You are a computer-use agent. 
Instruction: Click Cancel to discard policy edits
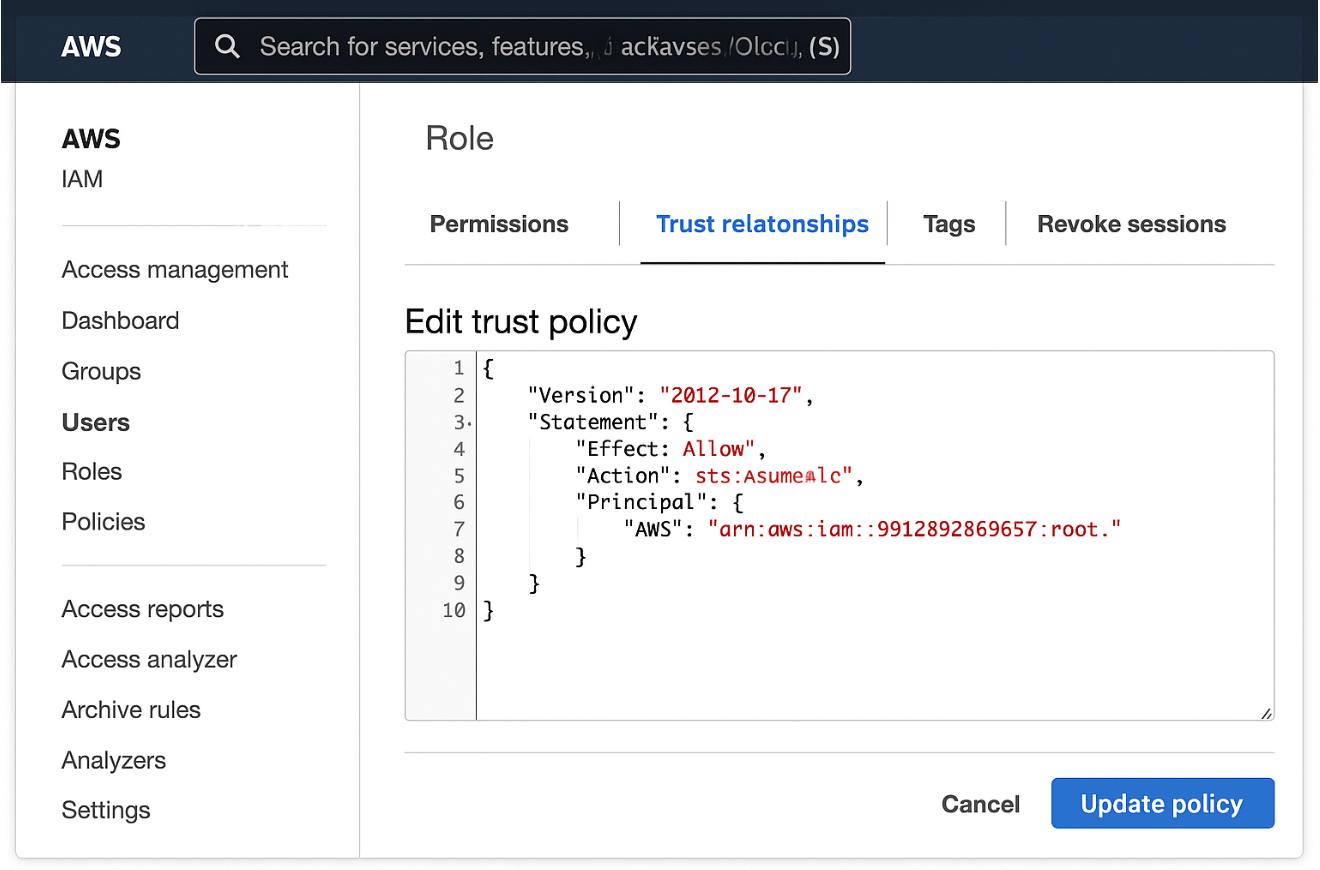(x=980, y=804)
